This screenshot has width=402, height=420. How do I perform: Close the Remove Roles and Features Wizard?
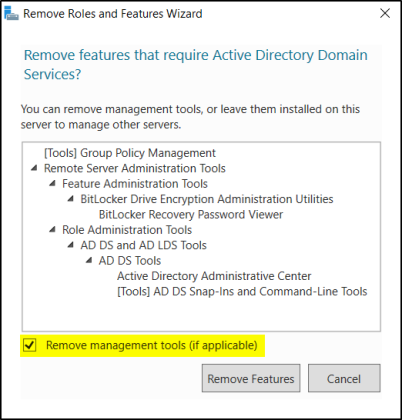385,13
